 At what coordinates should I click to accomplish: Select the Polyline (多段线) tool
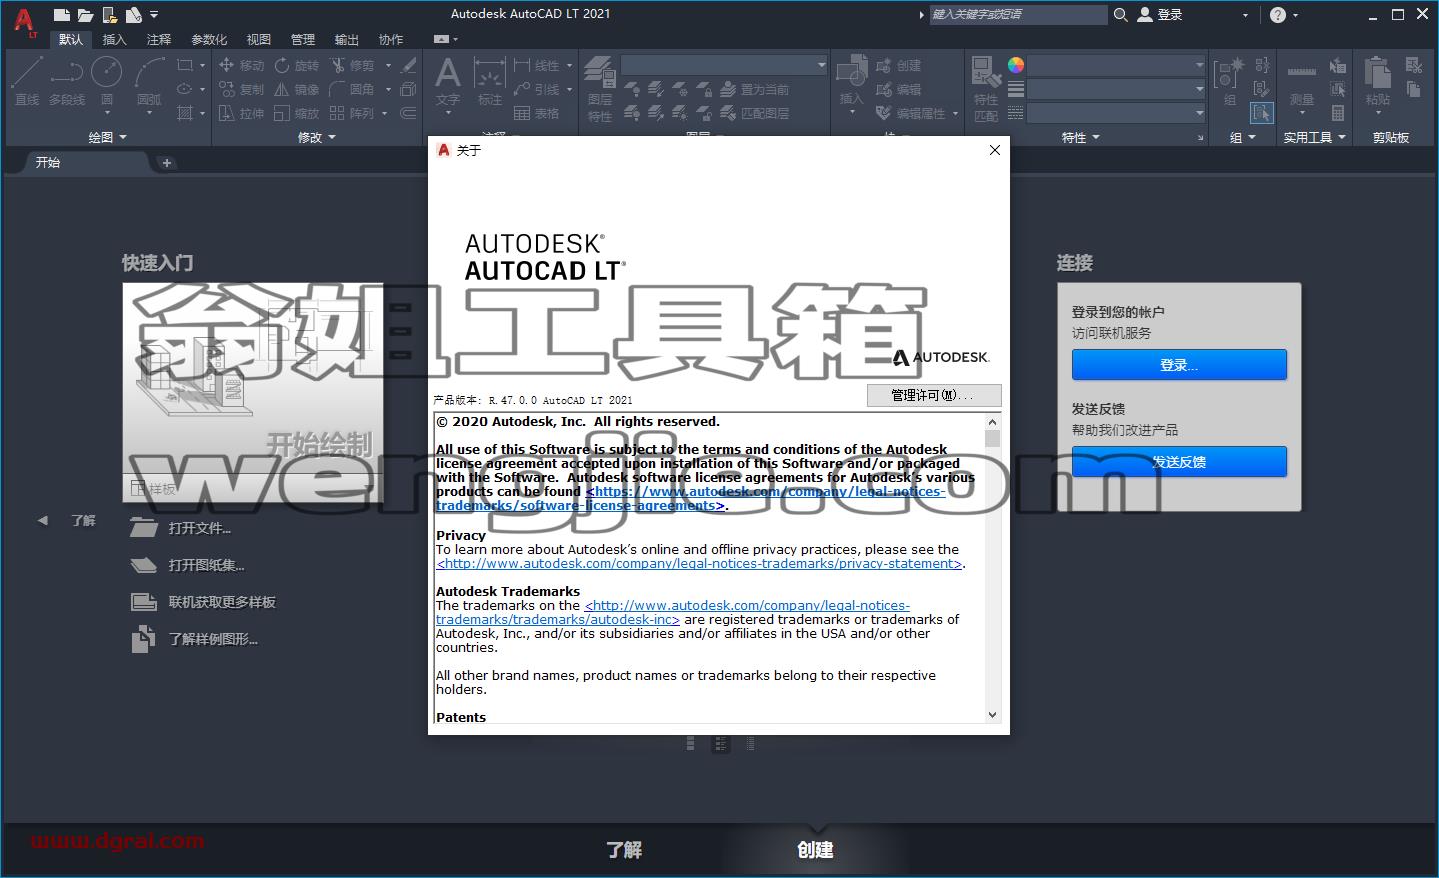click(67, 80)
